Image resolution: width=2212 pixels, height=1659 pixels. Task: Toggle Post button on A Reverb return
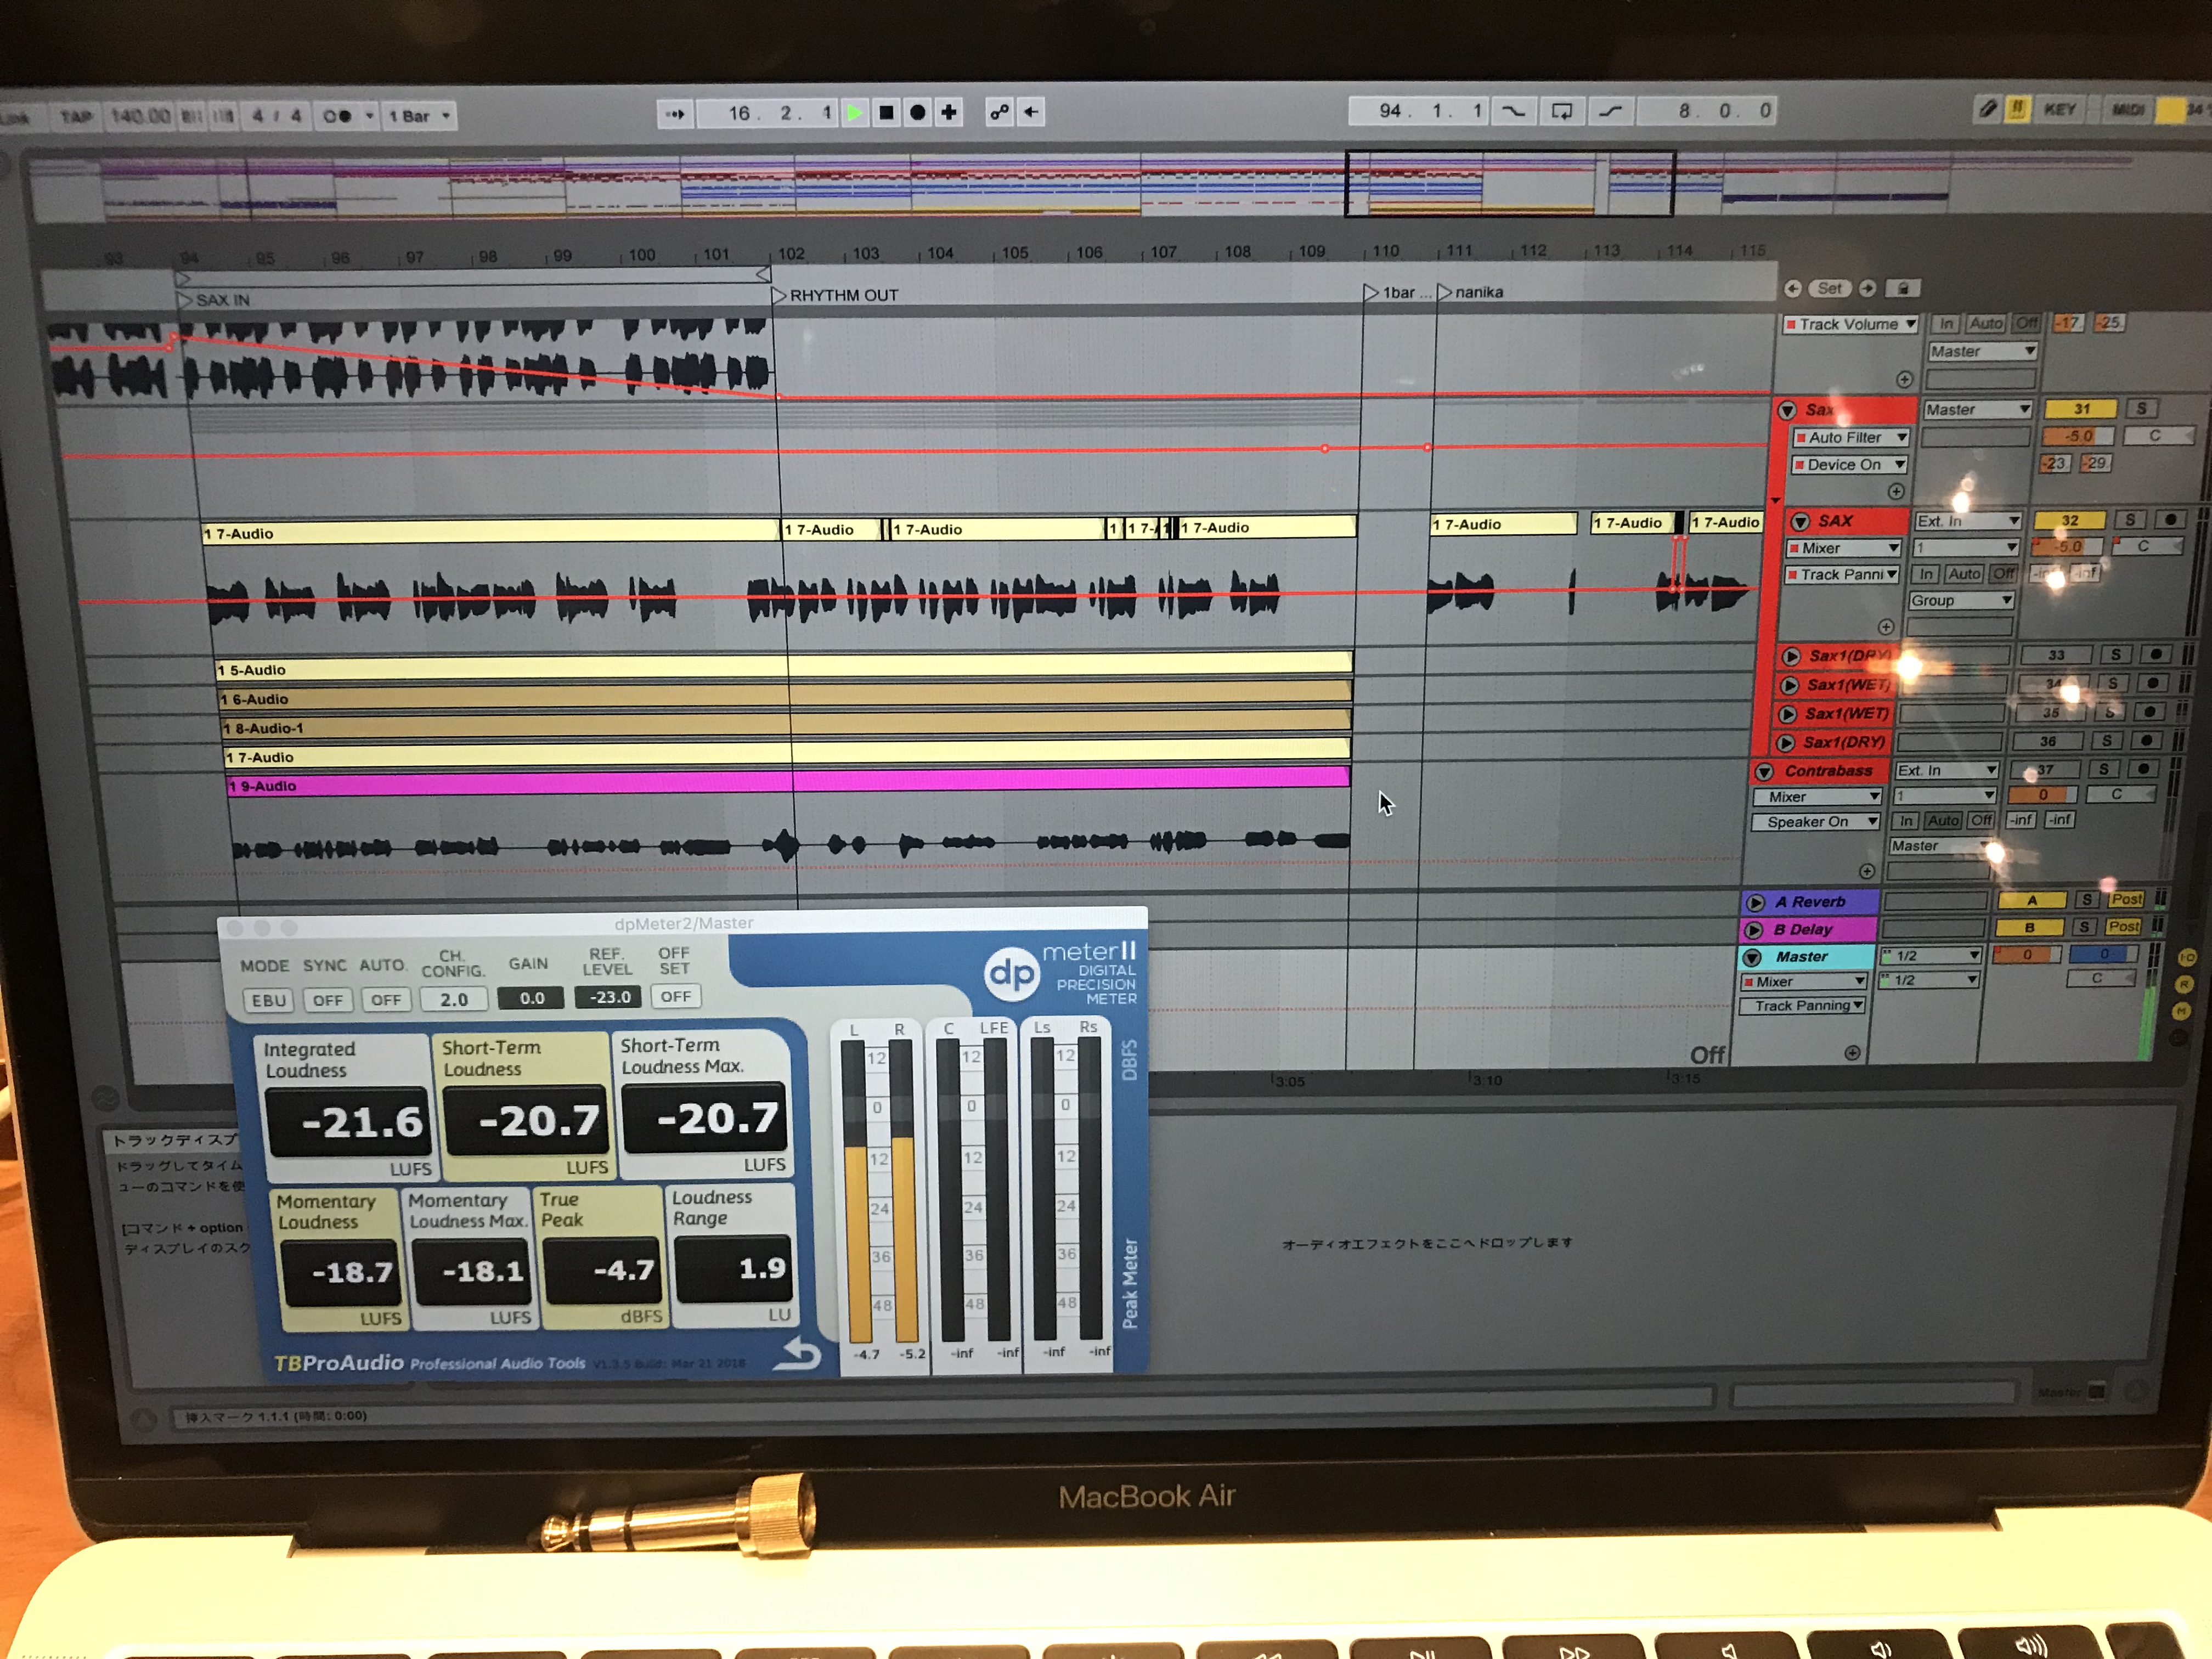(2126, 899)
